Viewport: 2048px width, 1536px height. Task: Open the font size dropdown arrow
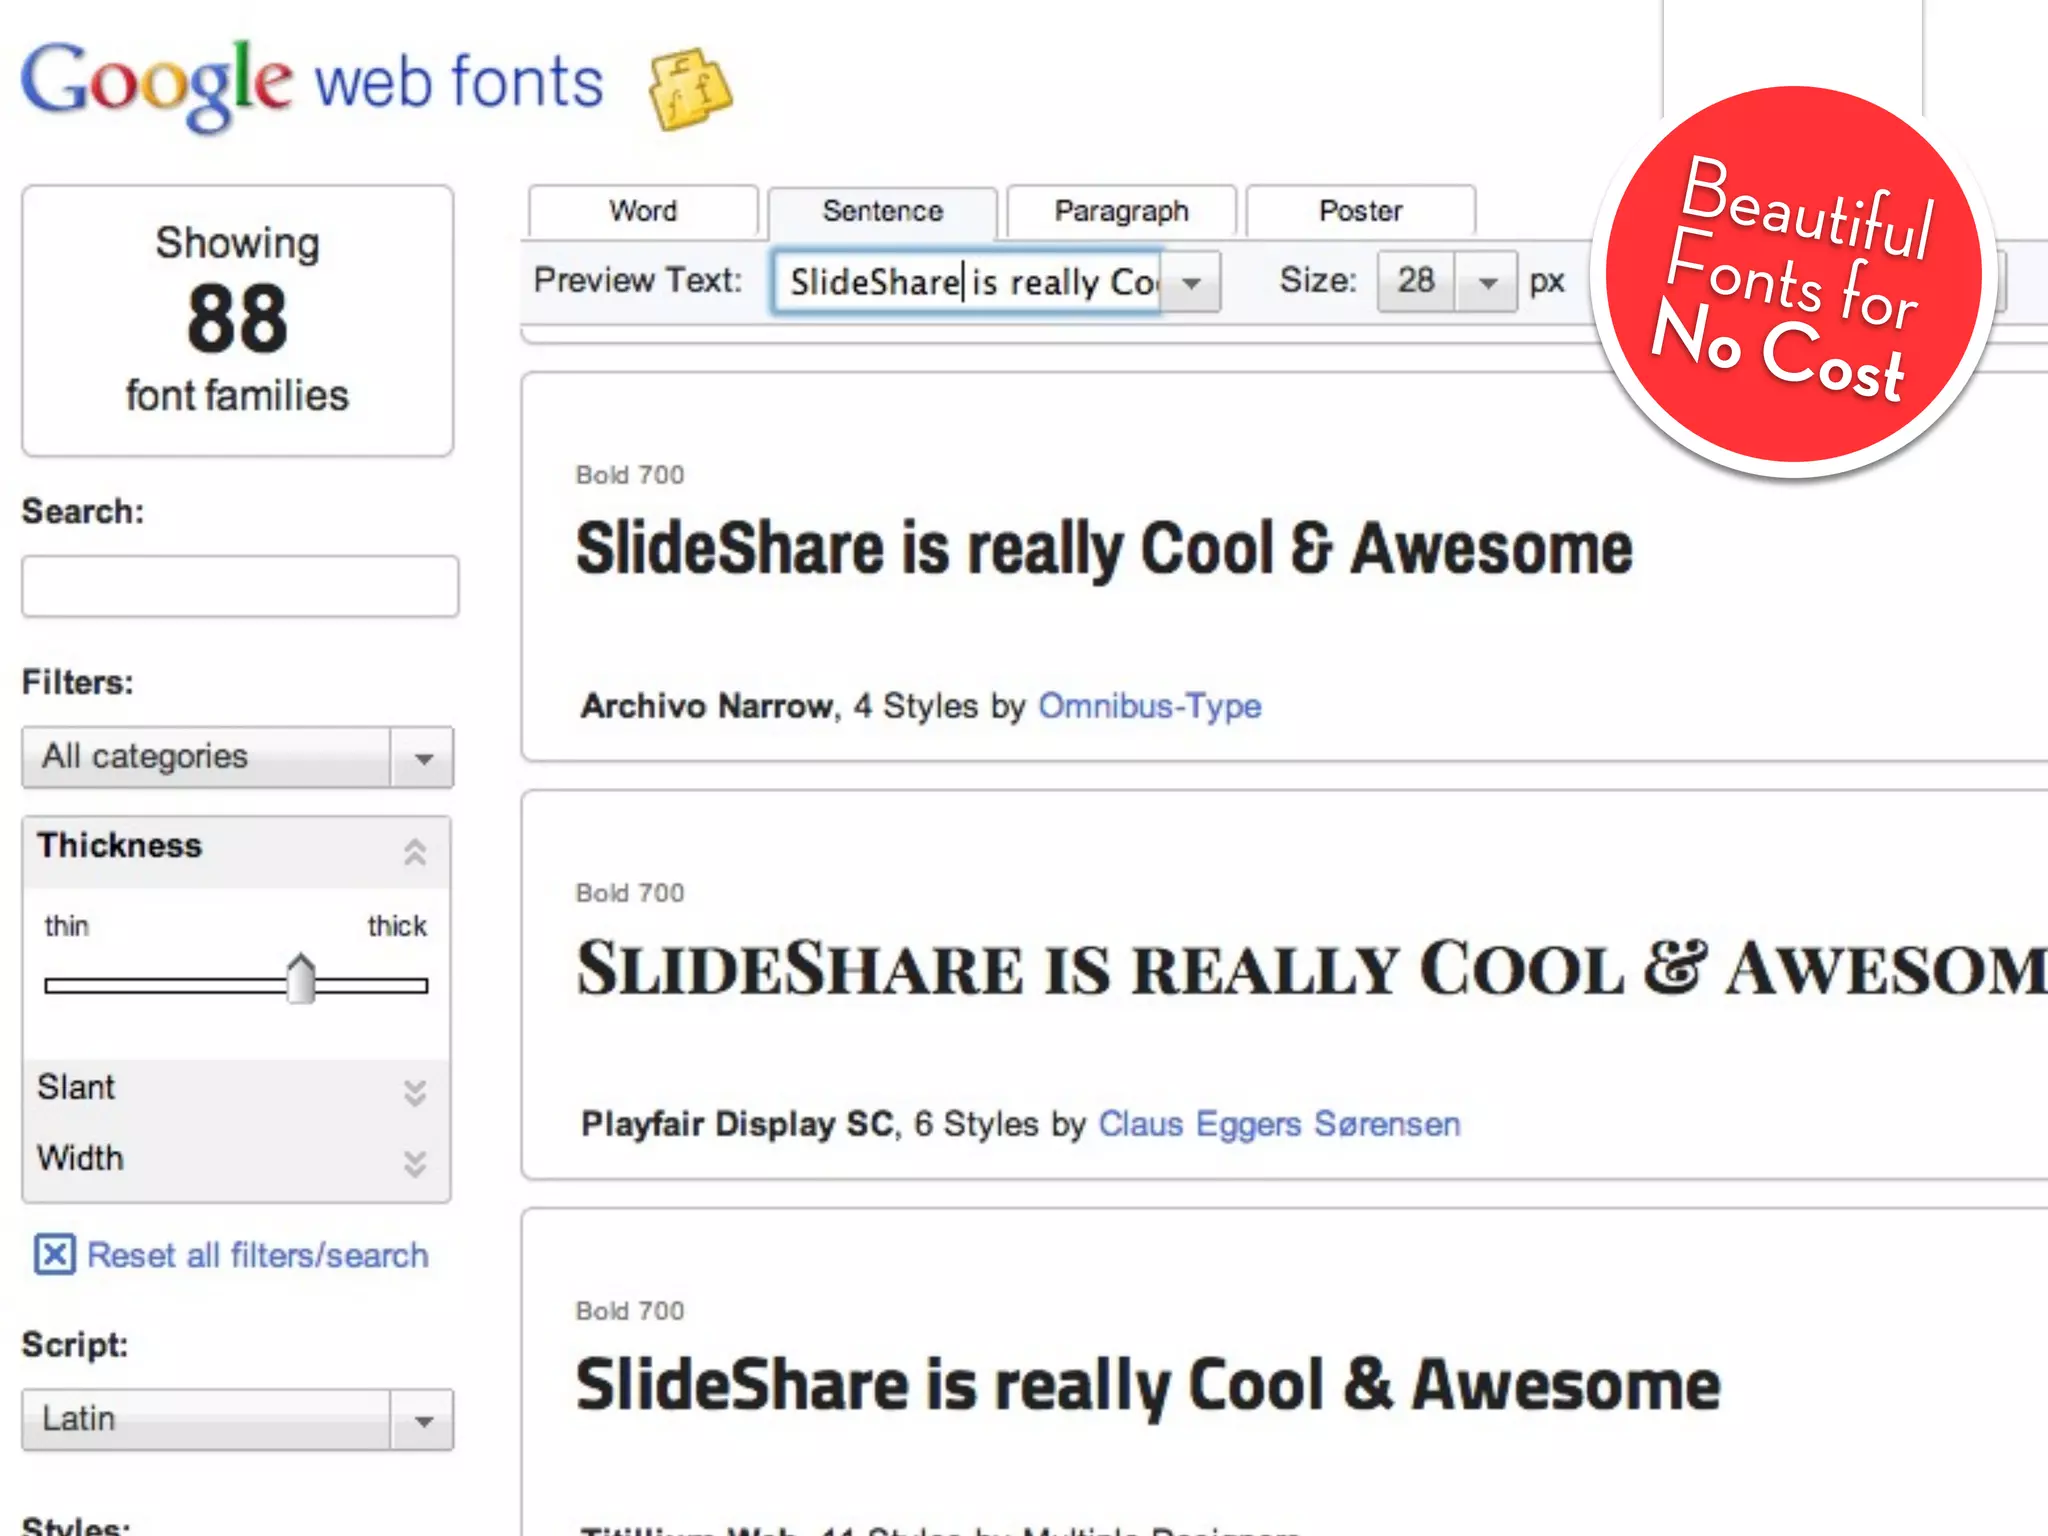tap(1488, 283)
